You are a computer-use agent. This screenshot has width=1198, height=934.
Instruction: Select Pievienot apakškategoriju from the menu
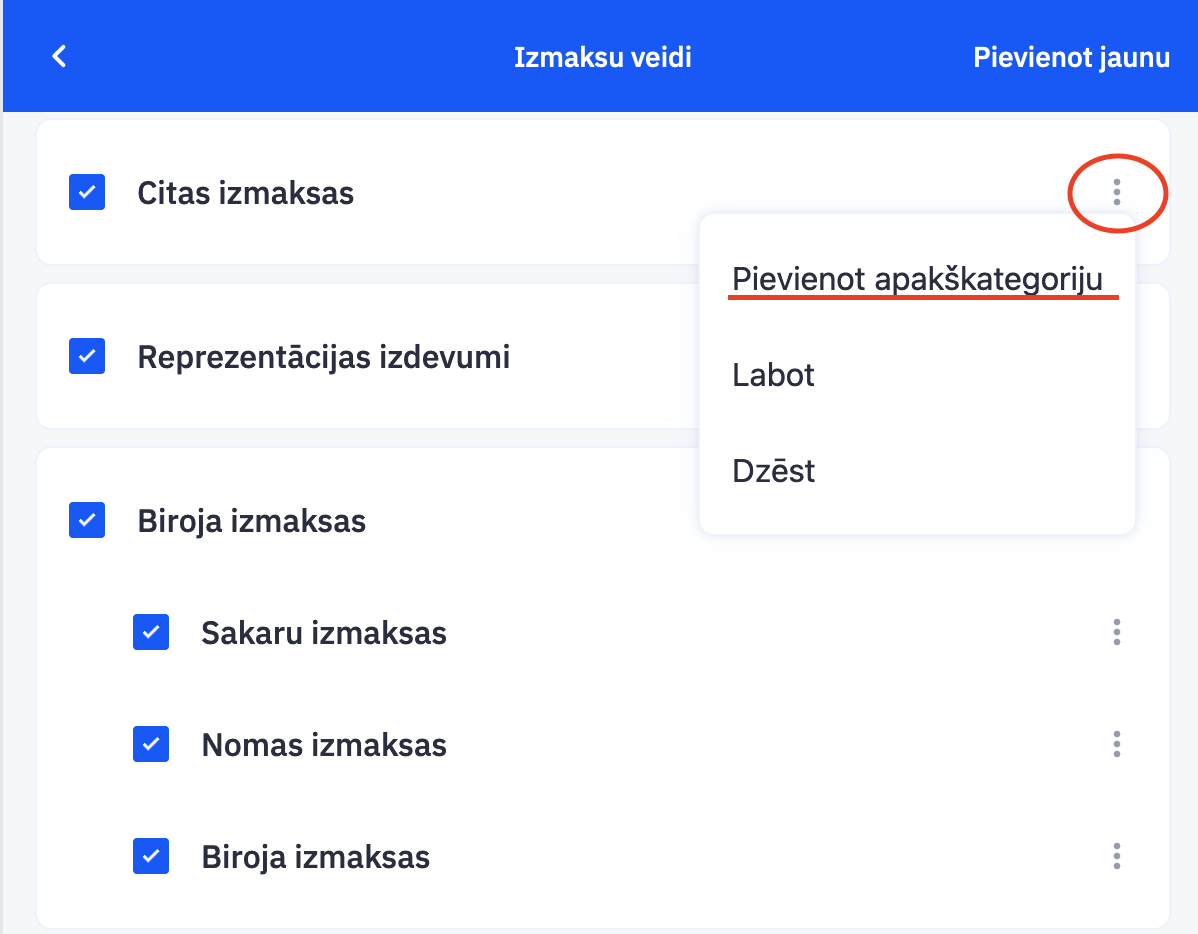click(x=917, y=279)
